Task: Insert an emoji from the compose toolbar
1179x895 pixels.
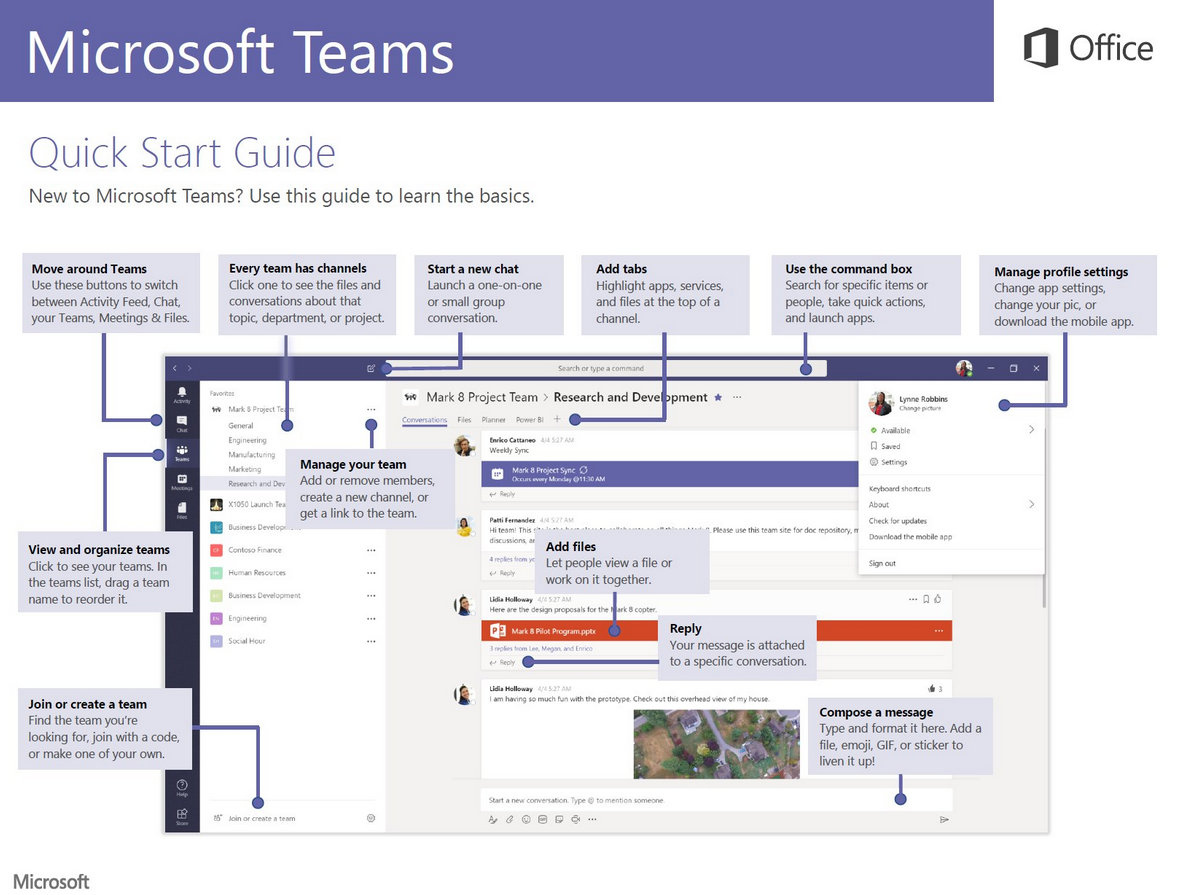Action: pos(526,819)
